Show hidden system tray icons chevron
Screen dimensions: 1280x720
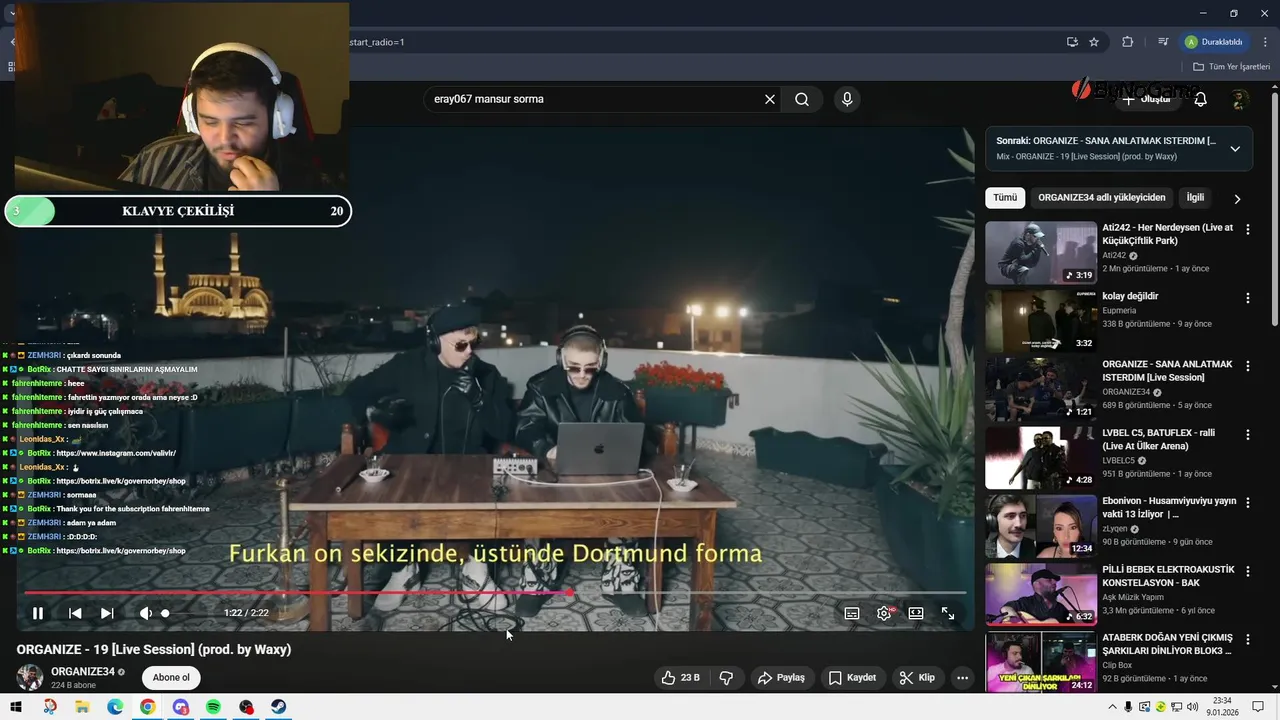[x=1113, y=707]
